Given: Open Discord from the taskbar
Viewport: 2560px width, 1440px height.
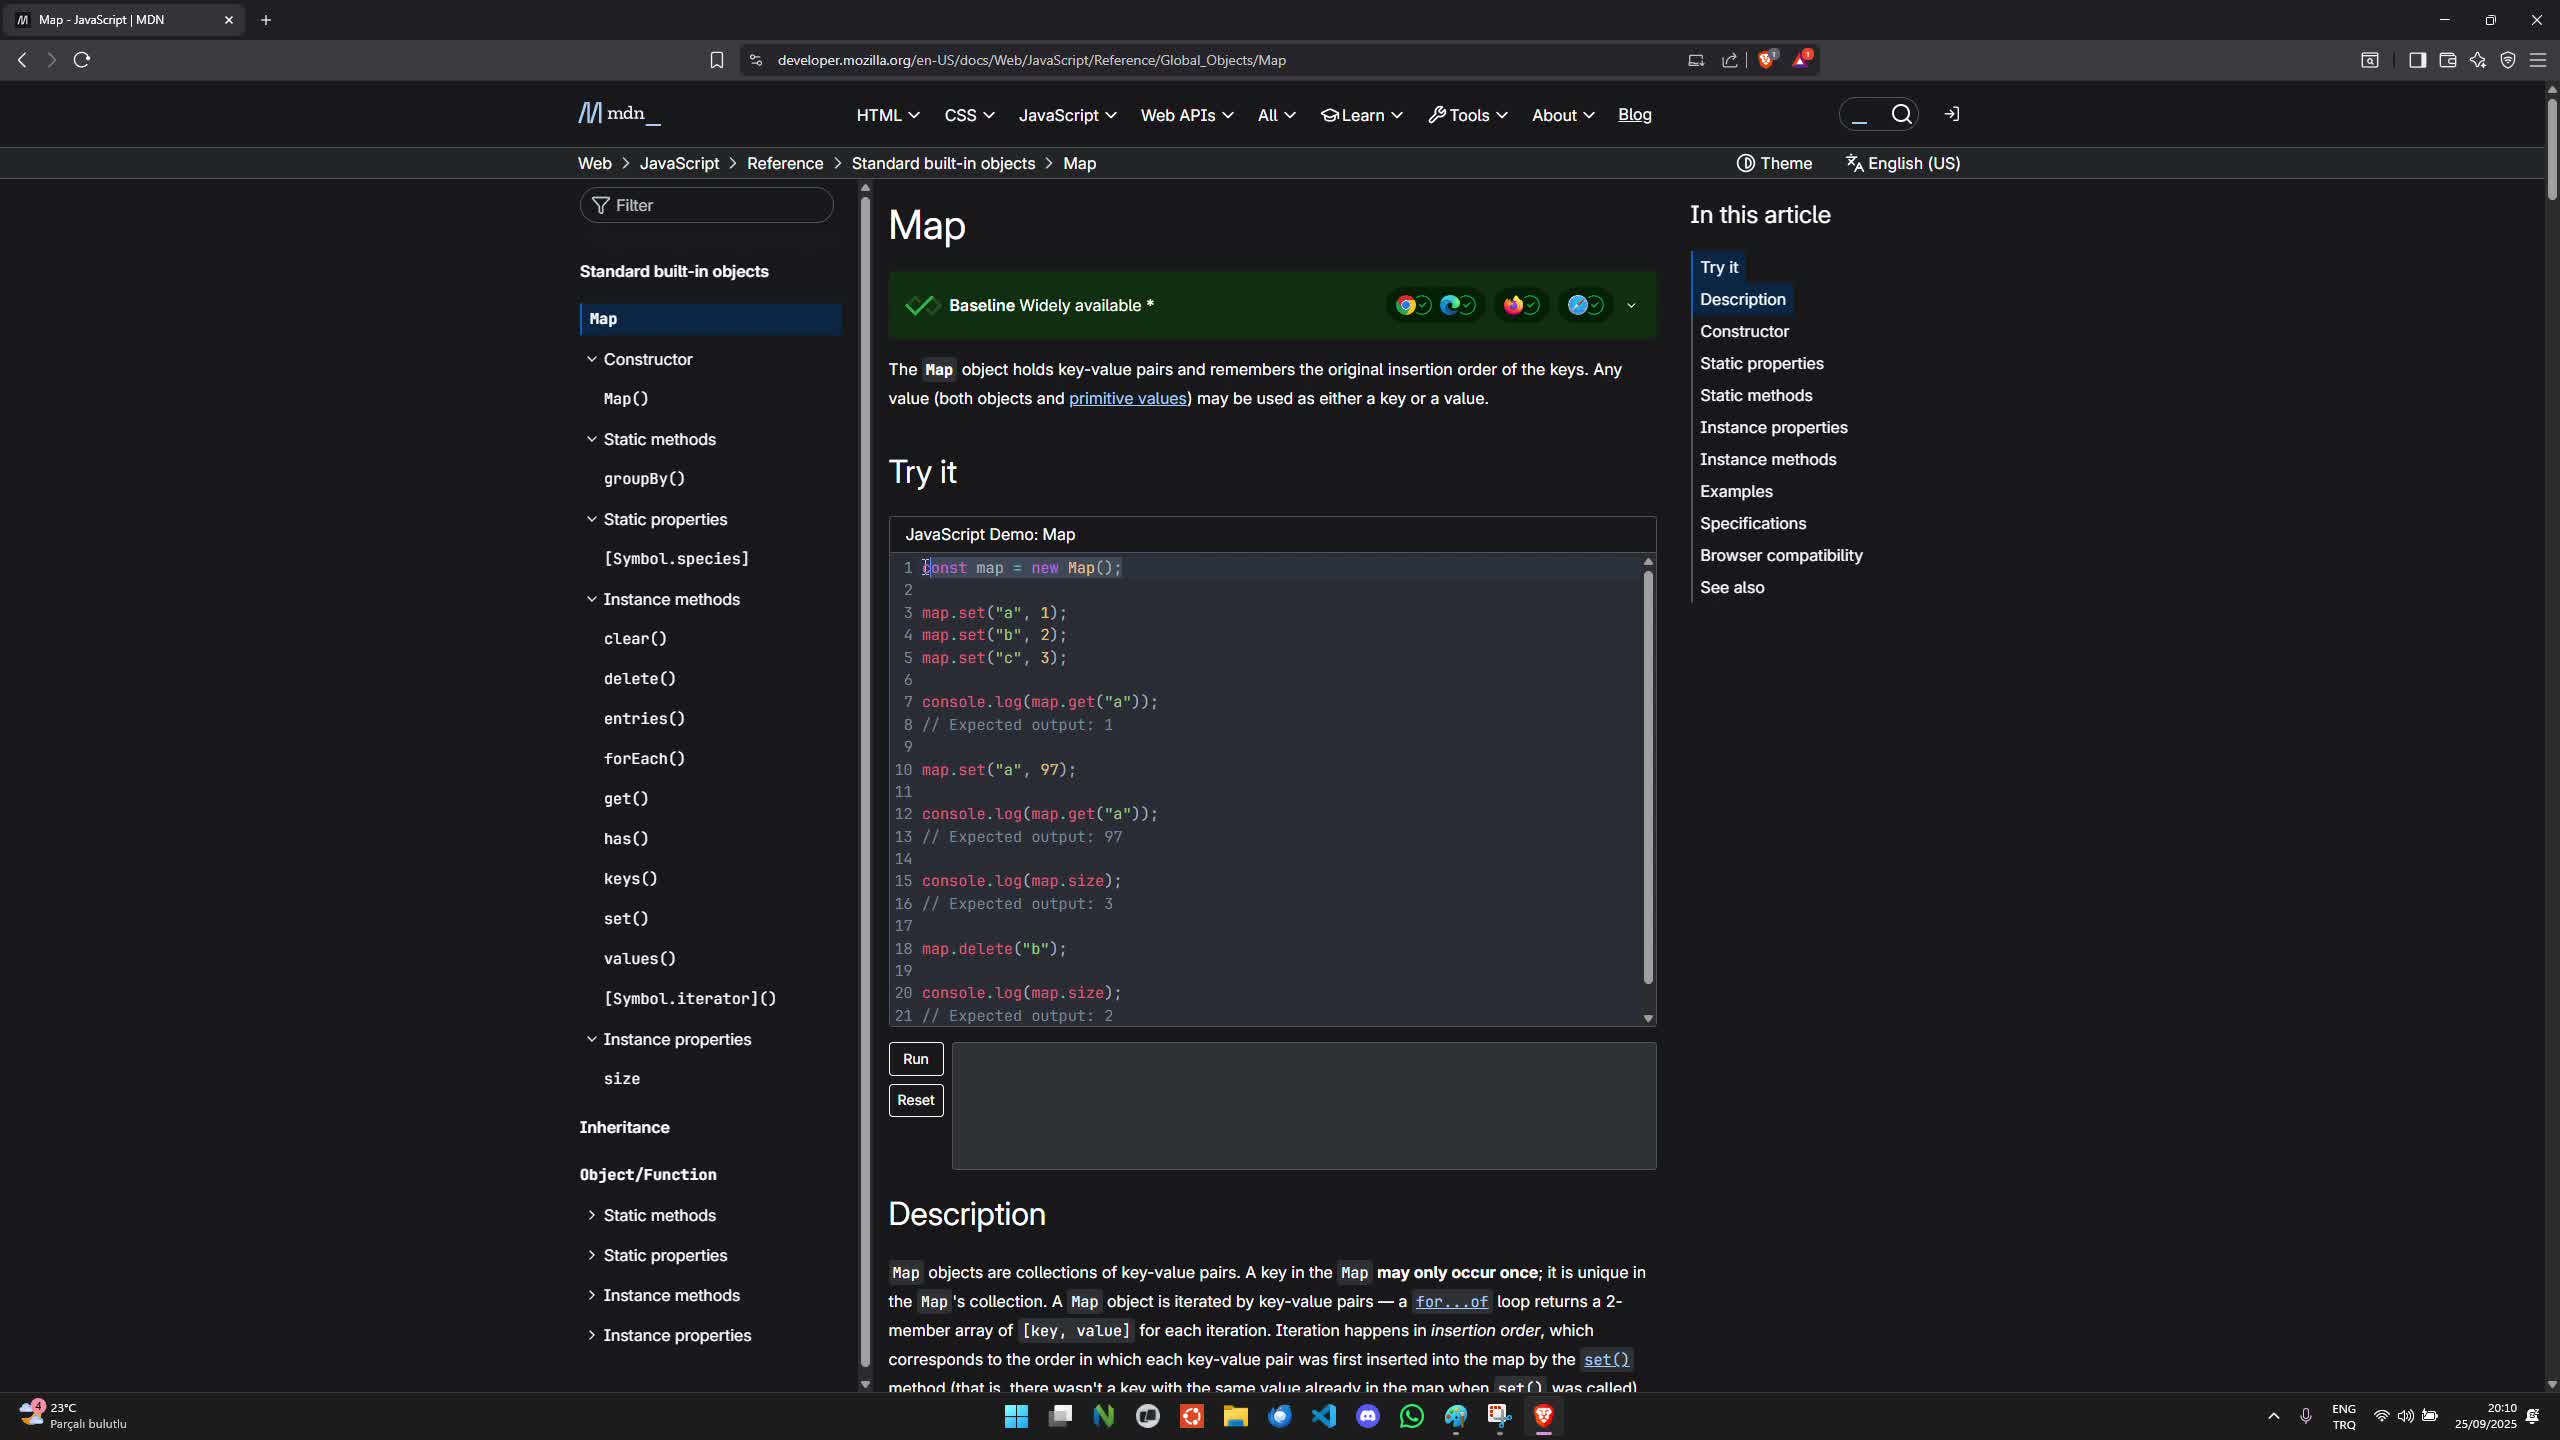Looking at the screenshot, I should [1367, 1416].
